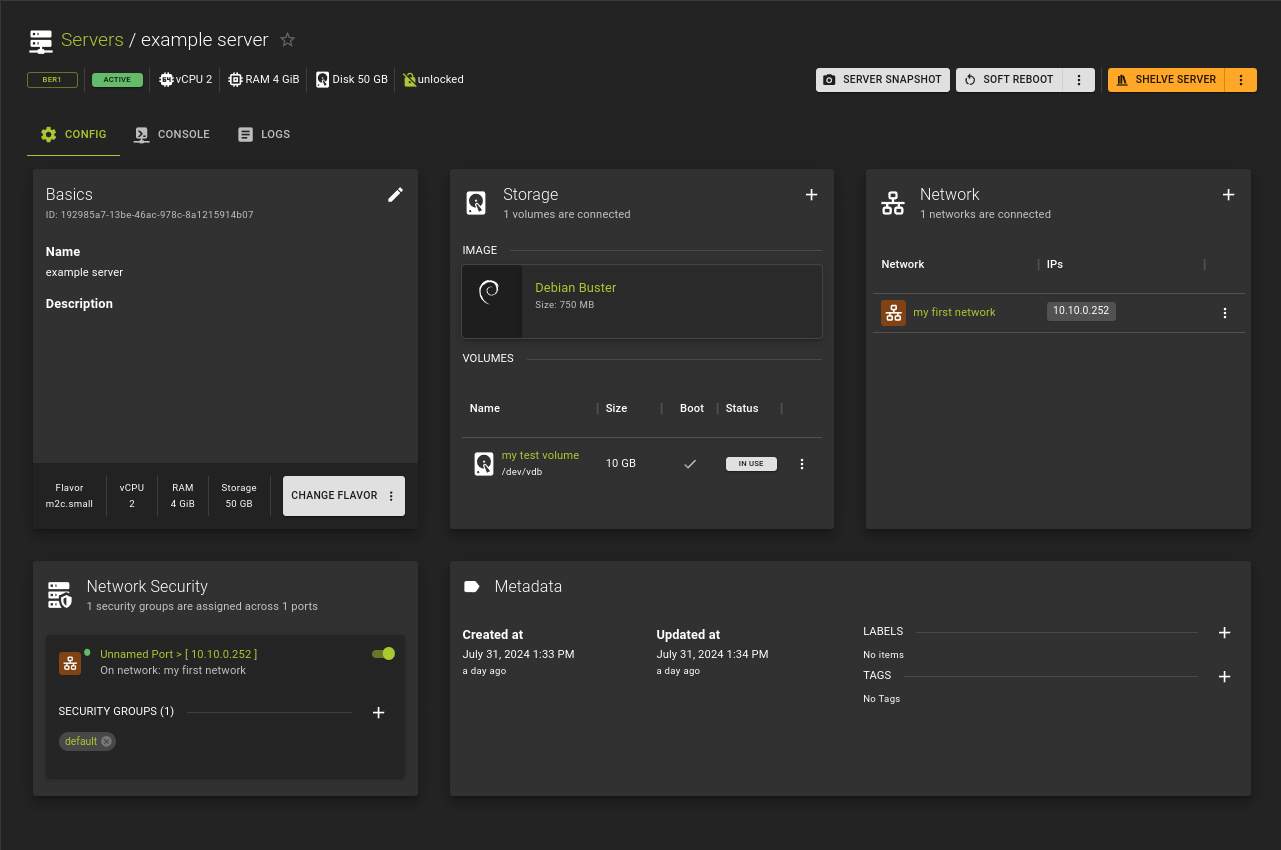
Task: Toggle port security switch for Unnamed Port
Action: coord(384,654)
